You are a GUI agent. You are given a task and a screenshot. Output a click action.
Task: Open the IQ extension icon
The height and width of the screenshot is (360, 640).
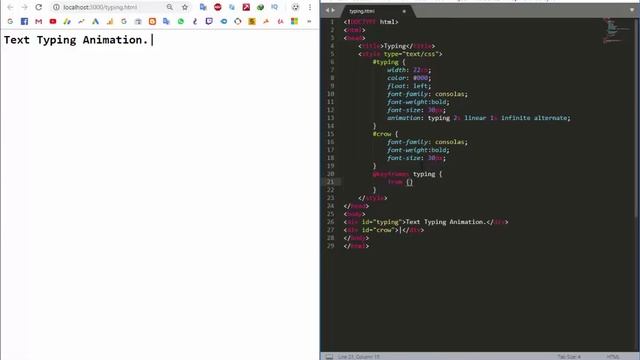click(275, 7)
